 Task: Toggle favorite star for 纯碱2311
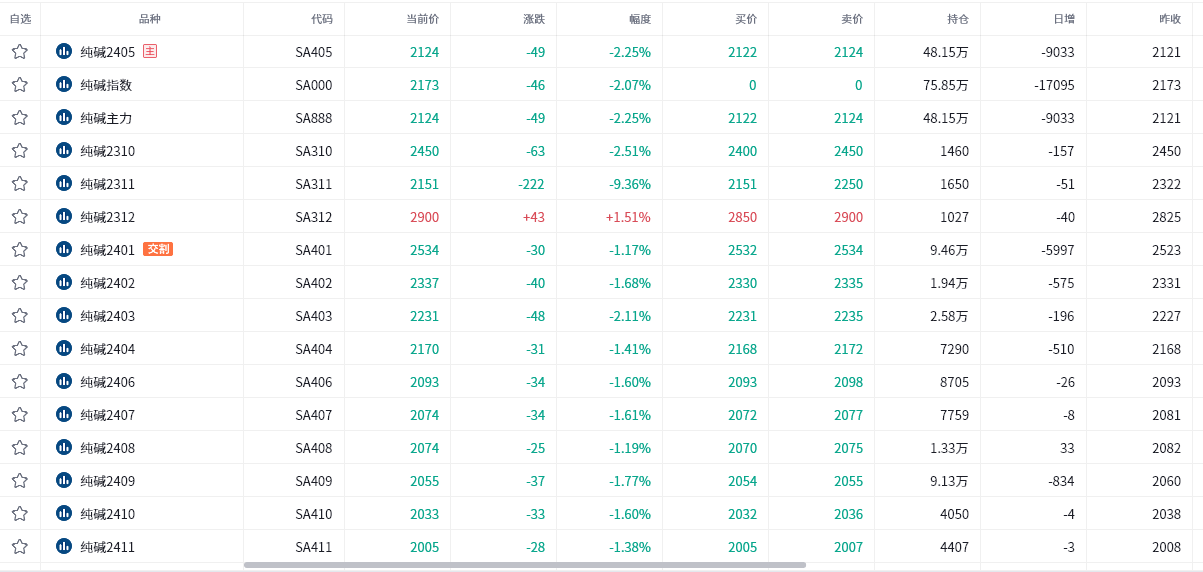20,184
